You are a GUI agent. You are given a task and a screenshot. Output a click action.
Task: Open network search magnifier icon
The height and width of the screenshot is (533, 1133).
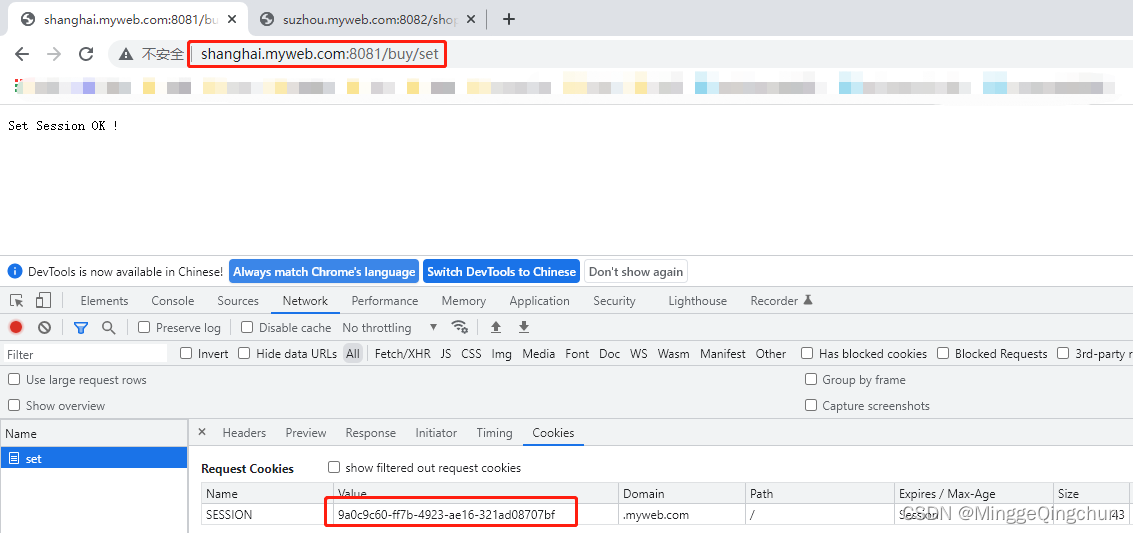tap(108, 327)
